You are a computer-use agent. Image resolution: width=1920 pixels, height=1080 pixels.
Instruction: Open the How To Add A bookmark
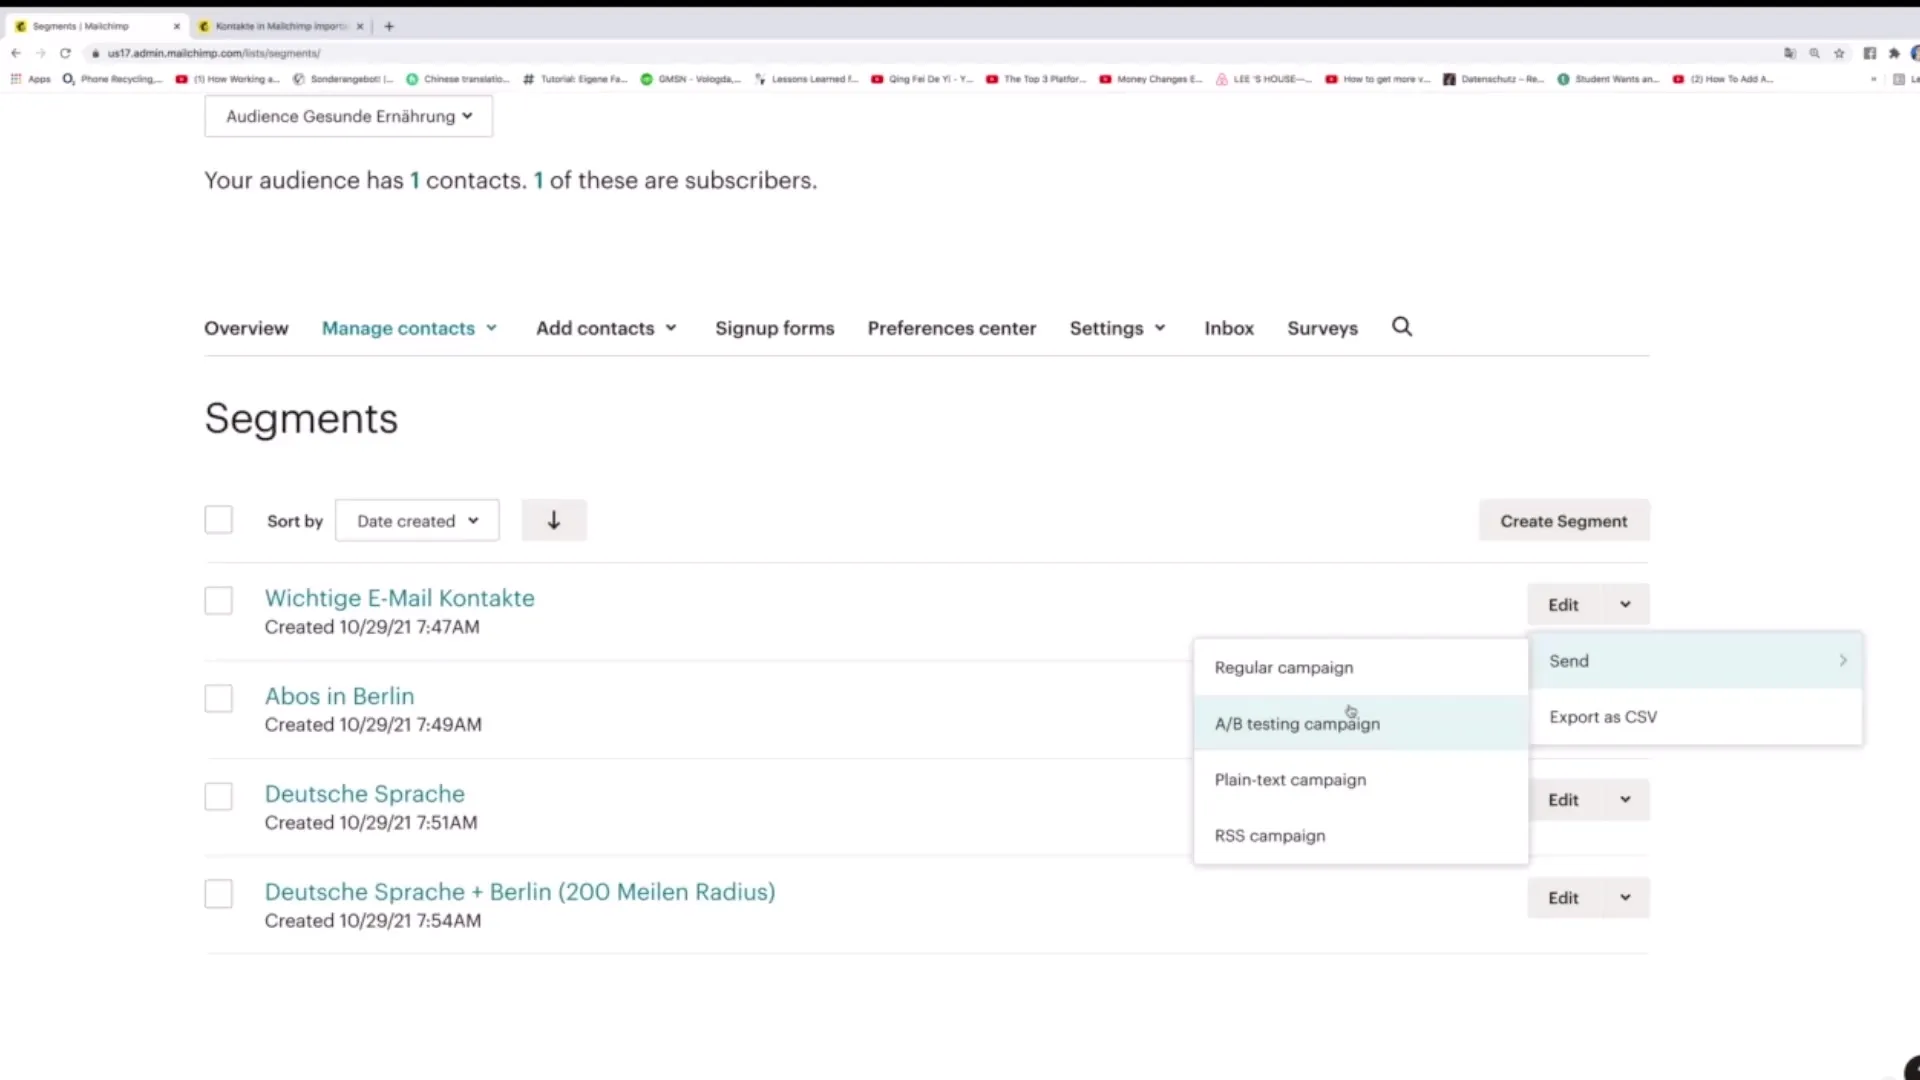1723,79
